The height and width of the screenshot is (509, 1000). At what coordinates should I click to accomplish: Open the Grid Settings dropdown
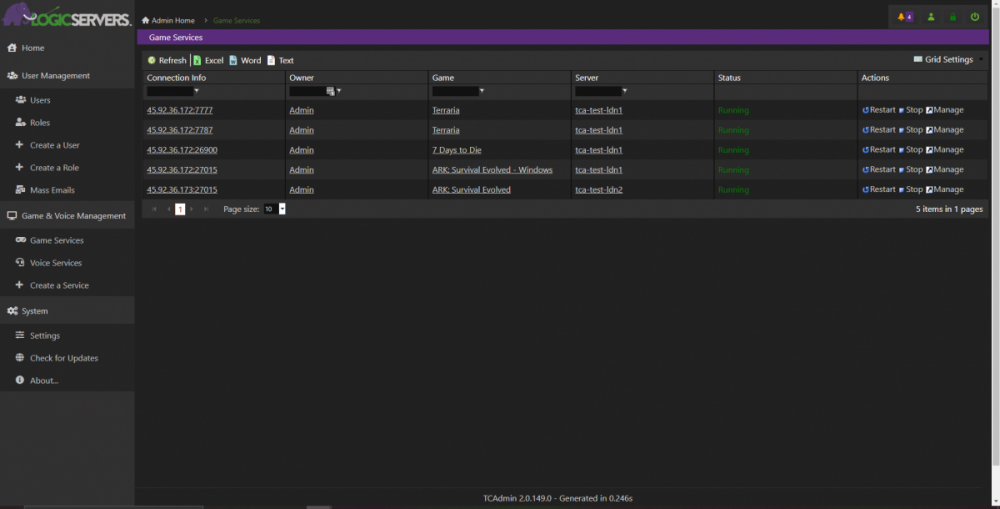pos(948,60)
